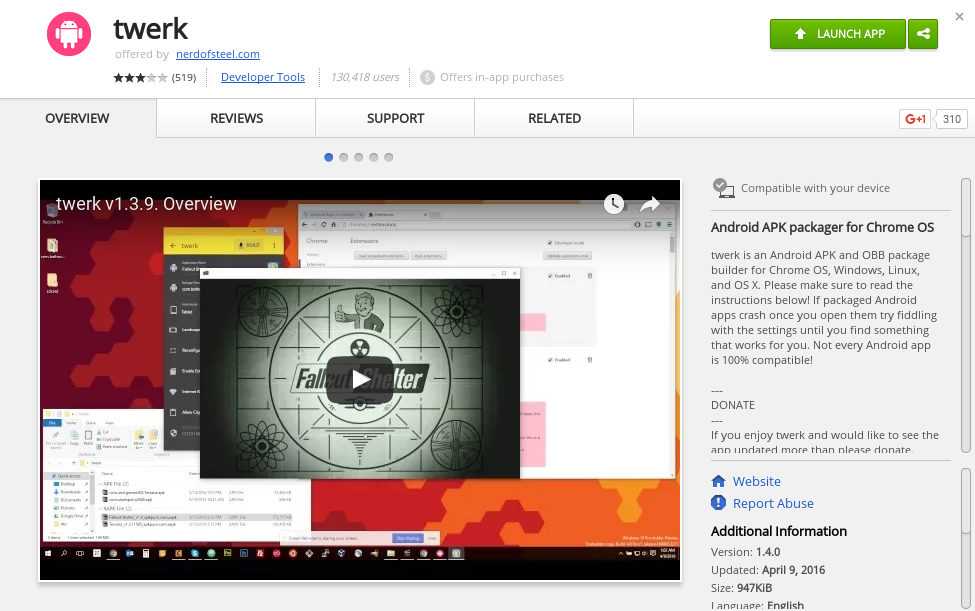Select the first carousel dot

point(329,157)
